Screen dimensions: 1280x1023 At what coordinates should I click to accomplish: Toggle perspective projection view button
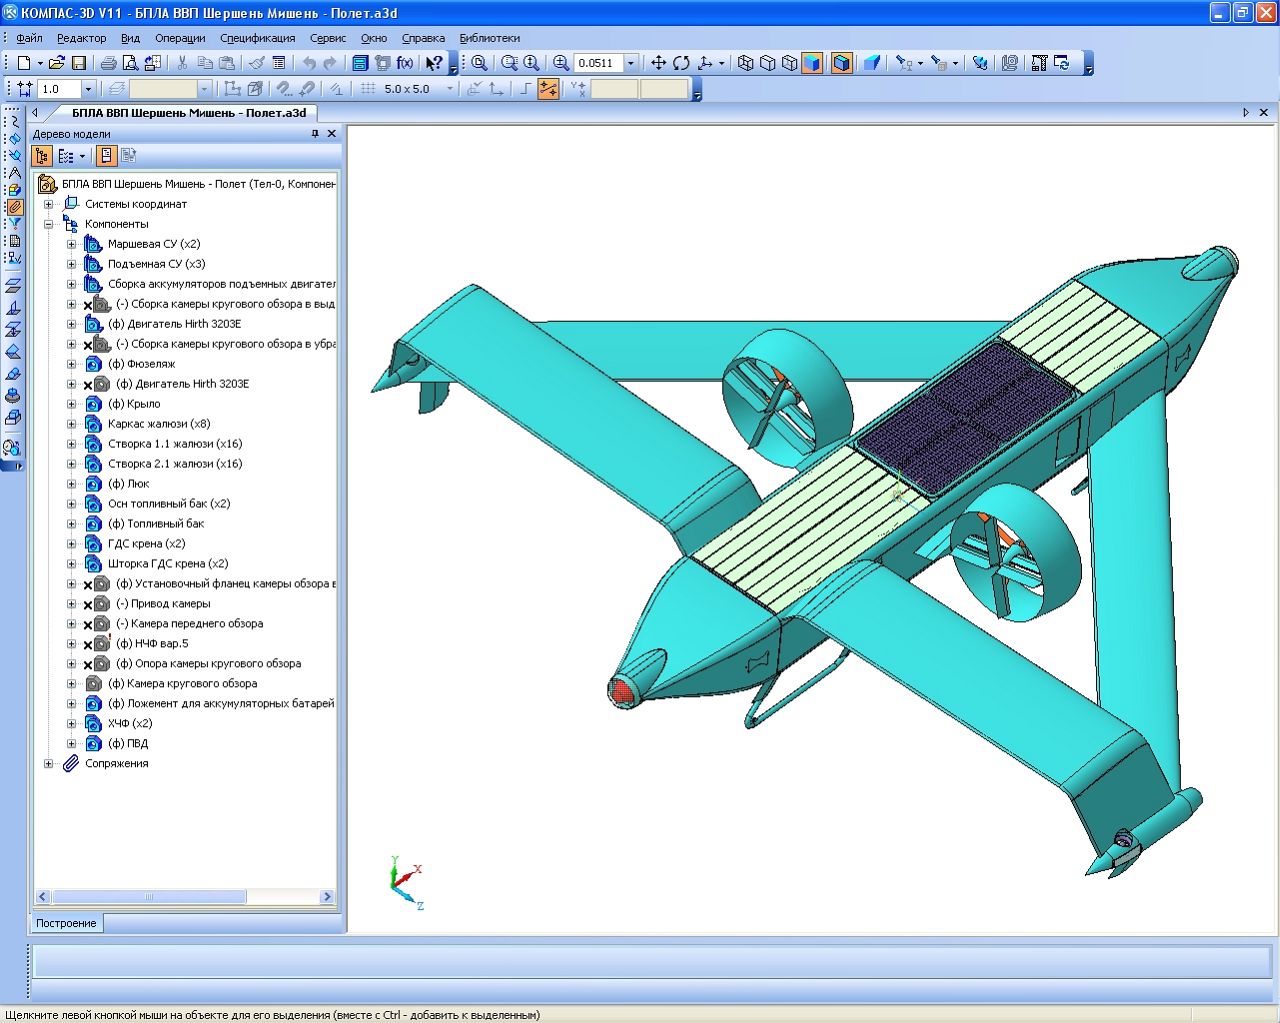872,63
